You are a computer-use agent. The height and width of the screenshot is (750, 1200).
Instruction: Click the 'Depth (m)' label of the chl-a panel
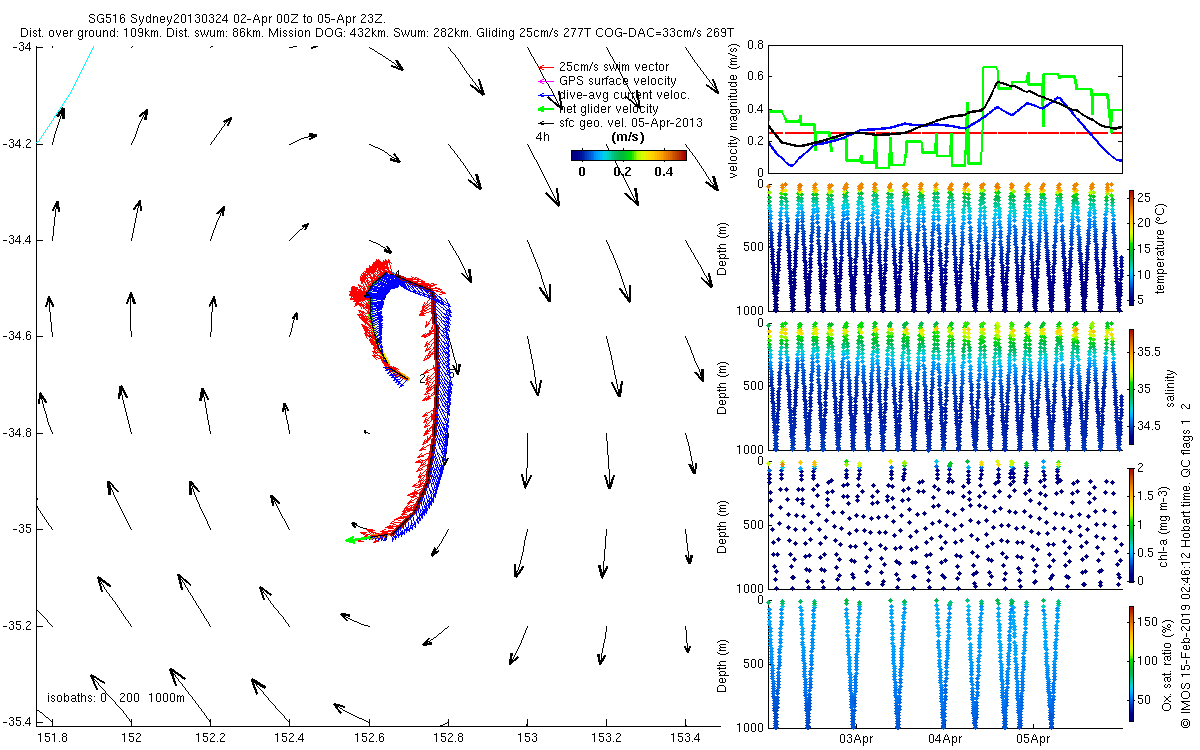723,527
